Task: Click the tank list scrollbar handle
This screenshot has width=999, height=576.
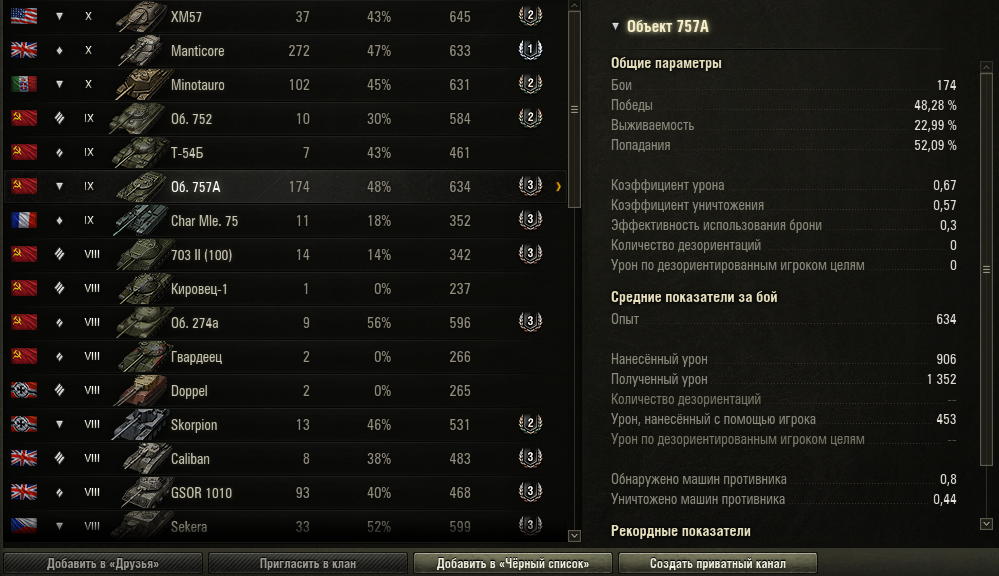Action: pos(574,109)
